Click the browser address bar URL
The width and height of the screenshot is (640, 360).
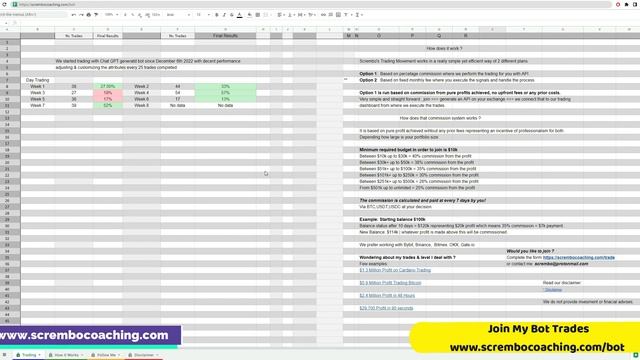tap(47, 4)
